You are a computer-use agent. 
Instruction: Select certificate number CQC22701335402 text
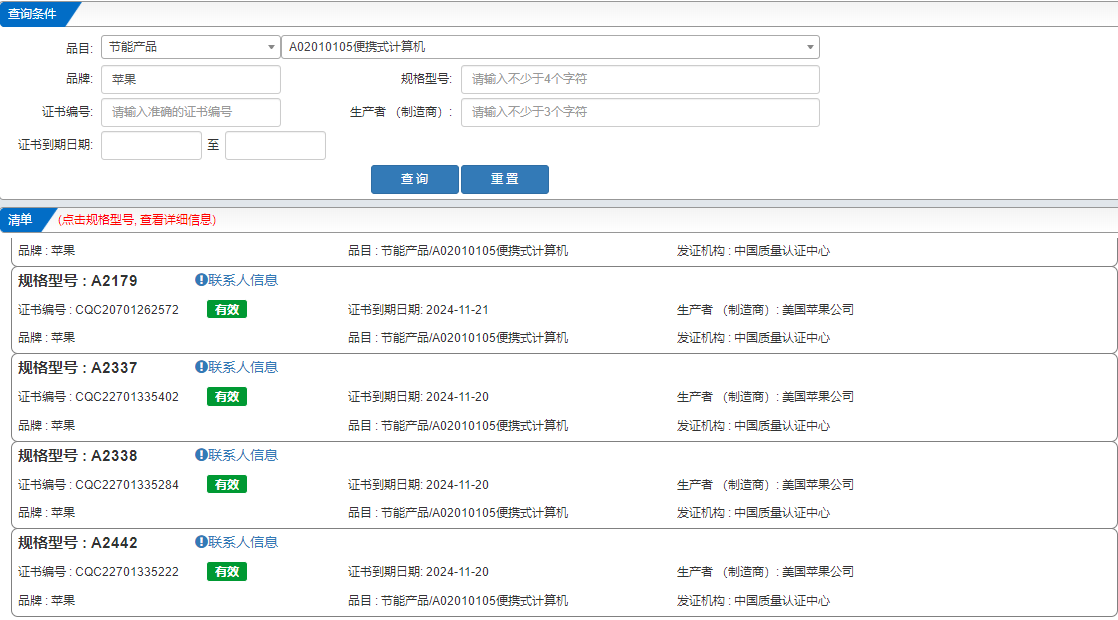click(127, 397)
